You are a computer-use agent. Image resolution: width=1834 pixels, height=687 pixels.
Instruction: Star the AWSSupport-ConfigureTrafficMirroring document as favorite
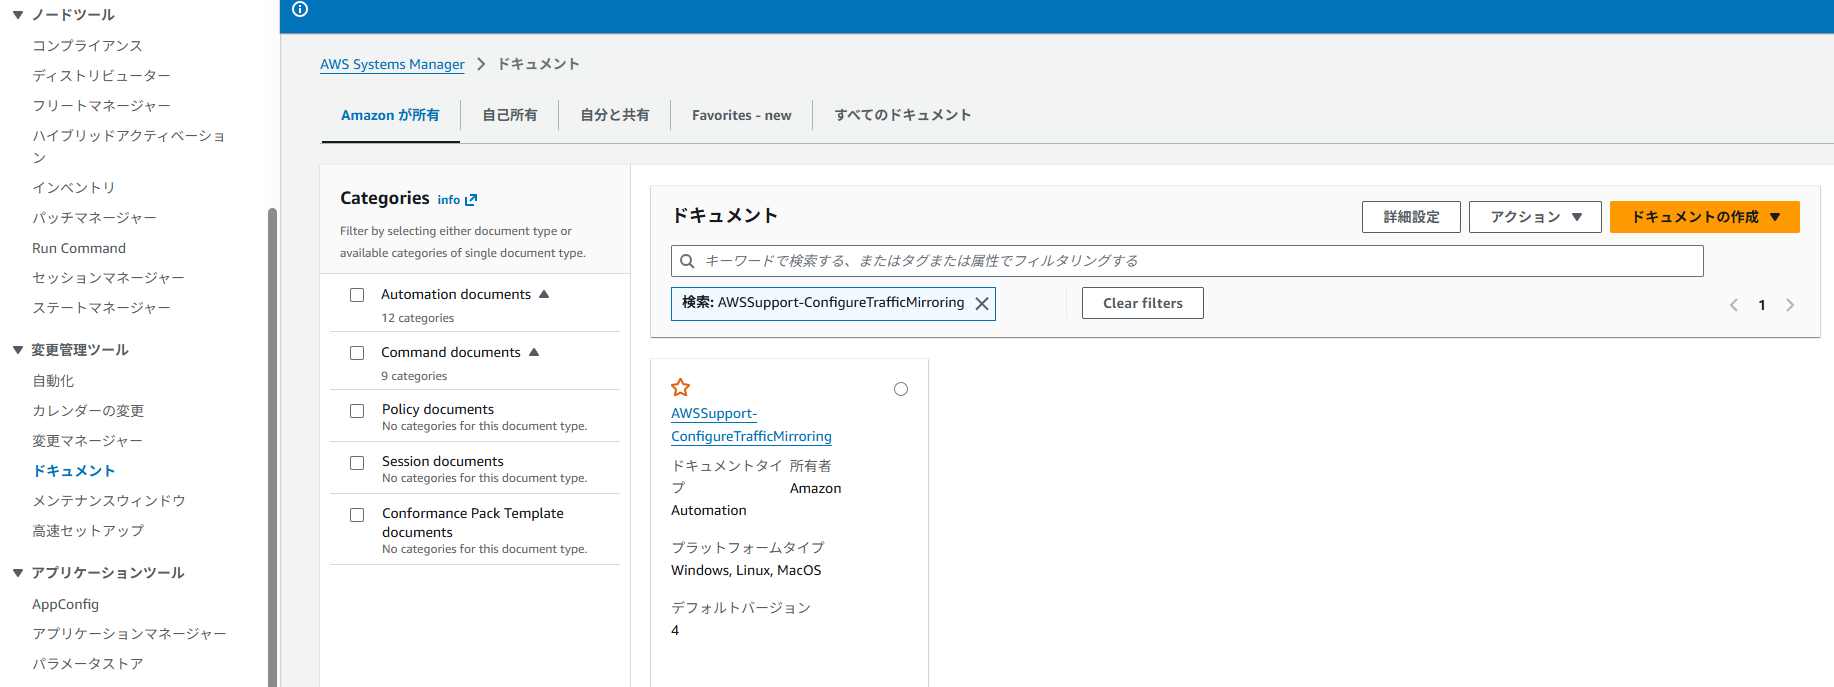(681, 387)
